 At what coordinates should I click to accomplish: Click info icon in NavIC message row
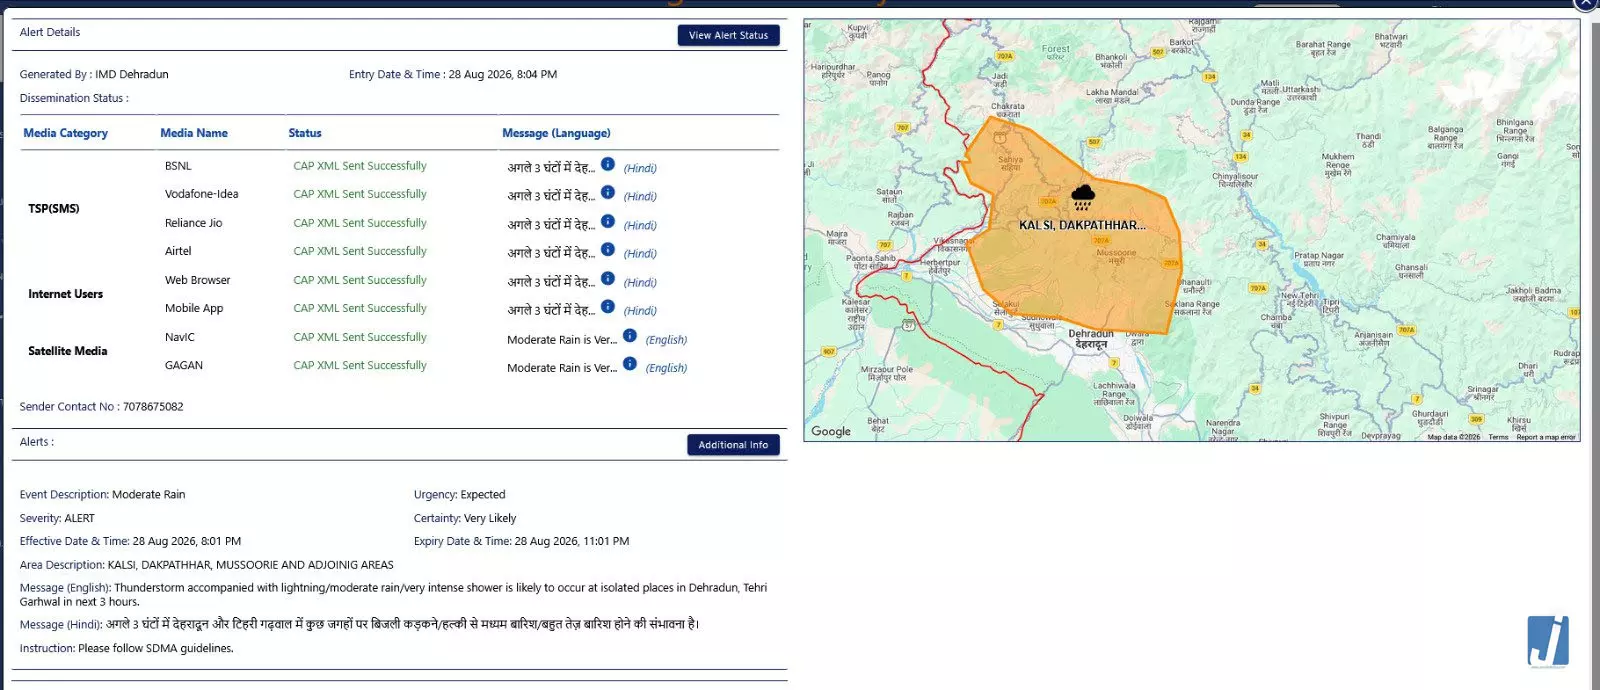coord(629,335)
